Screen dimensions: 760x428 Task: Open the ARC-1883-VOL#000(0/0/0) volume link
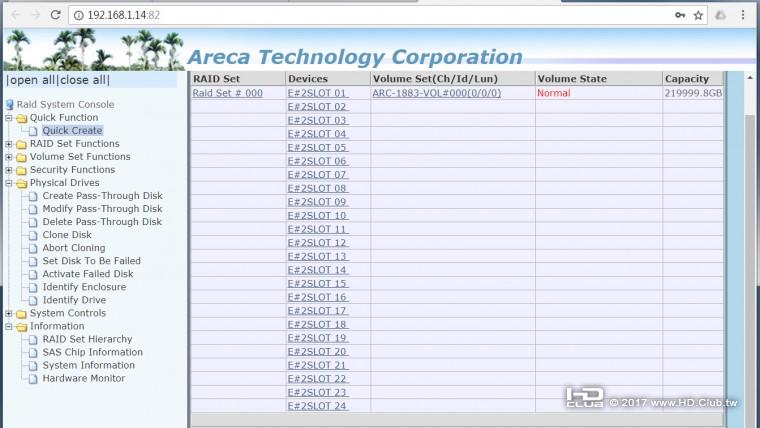436,93
